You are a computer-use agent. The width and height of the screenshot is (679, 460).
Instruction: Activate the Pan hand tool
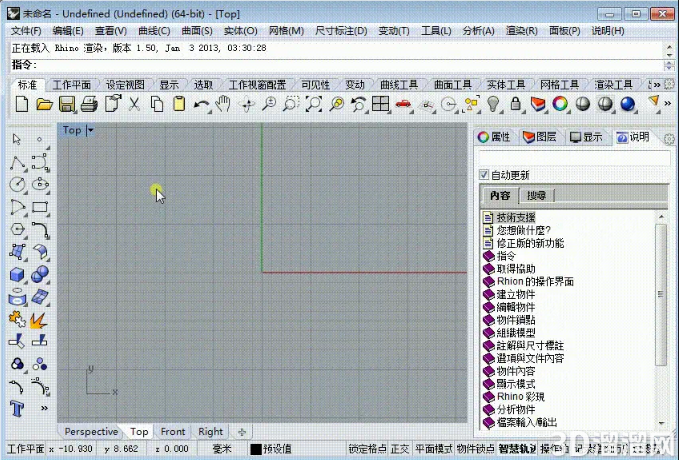(223, 104)
